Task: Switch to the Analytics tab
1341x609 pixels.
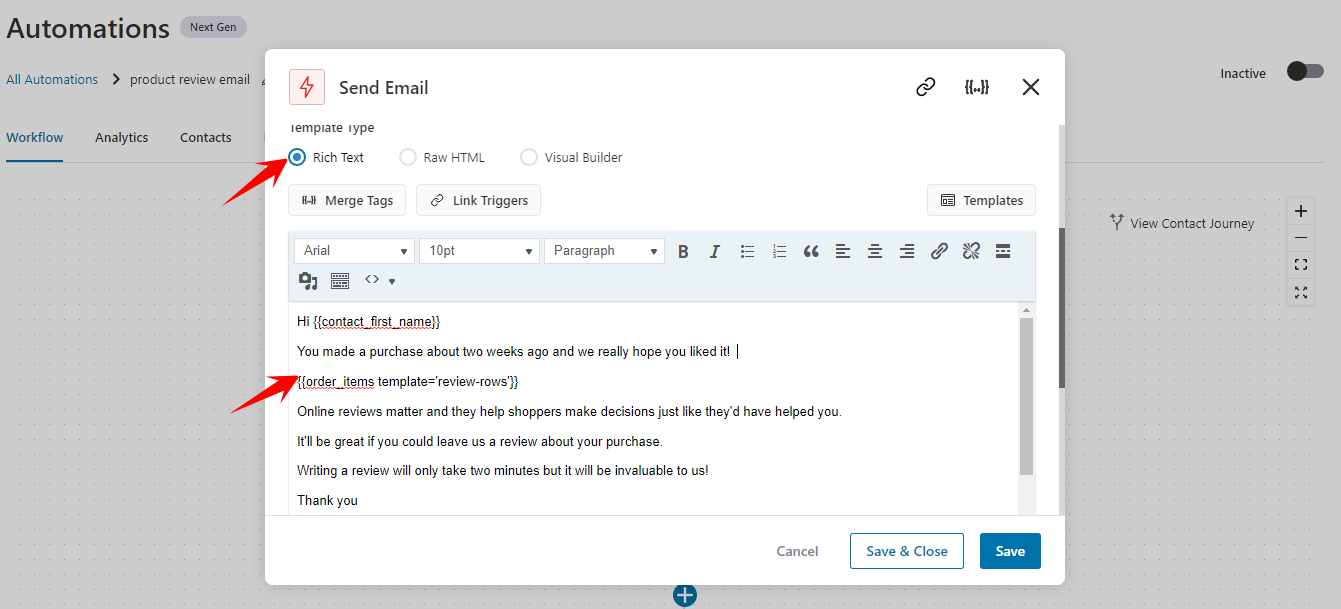Action: 121,137
